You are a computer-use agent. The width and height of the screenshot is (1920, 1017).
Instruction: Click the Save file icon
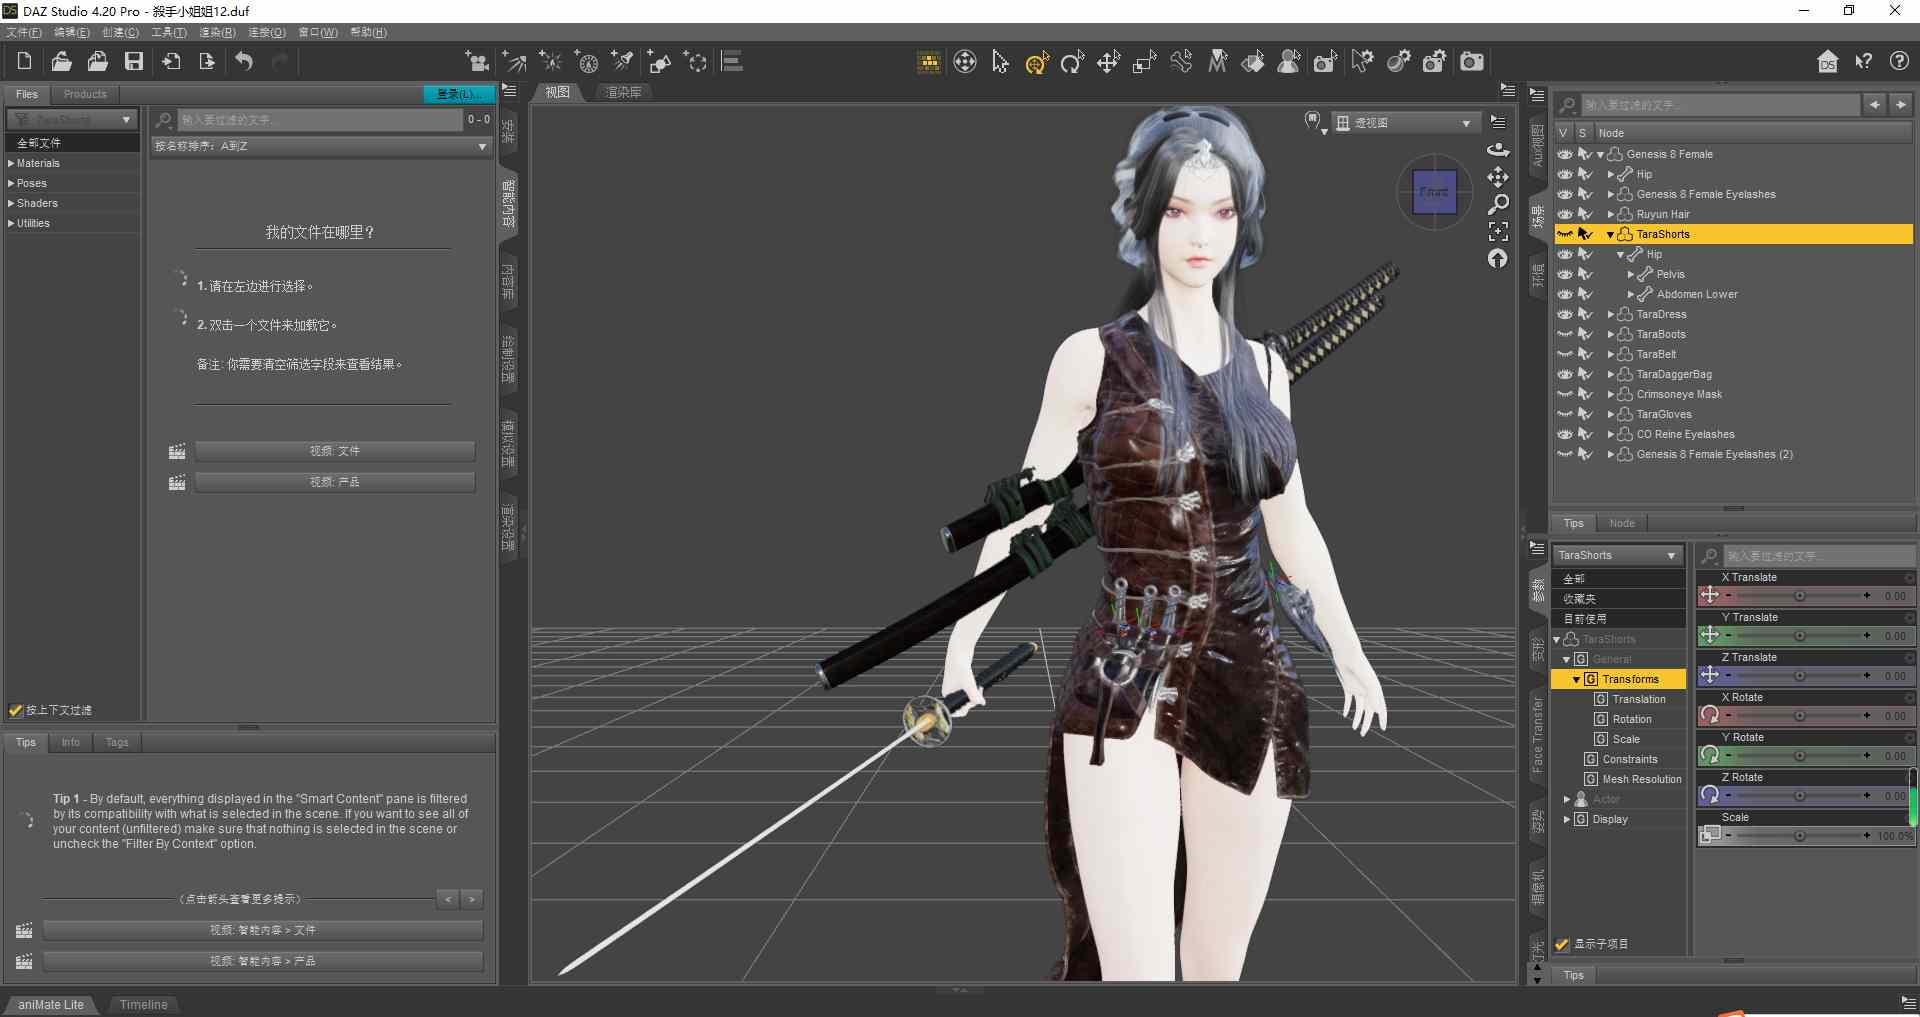[x=133, y=62]
